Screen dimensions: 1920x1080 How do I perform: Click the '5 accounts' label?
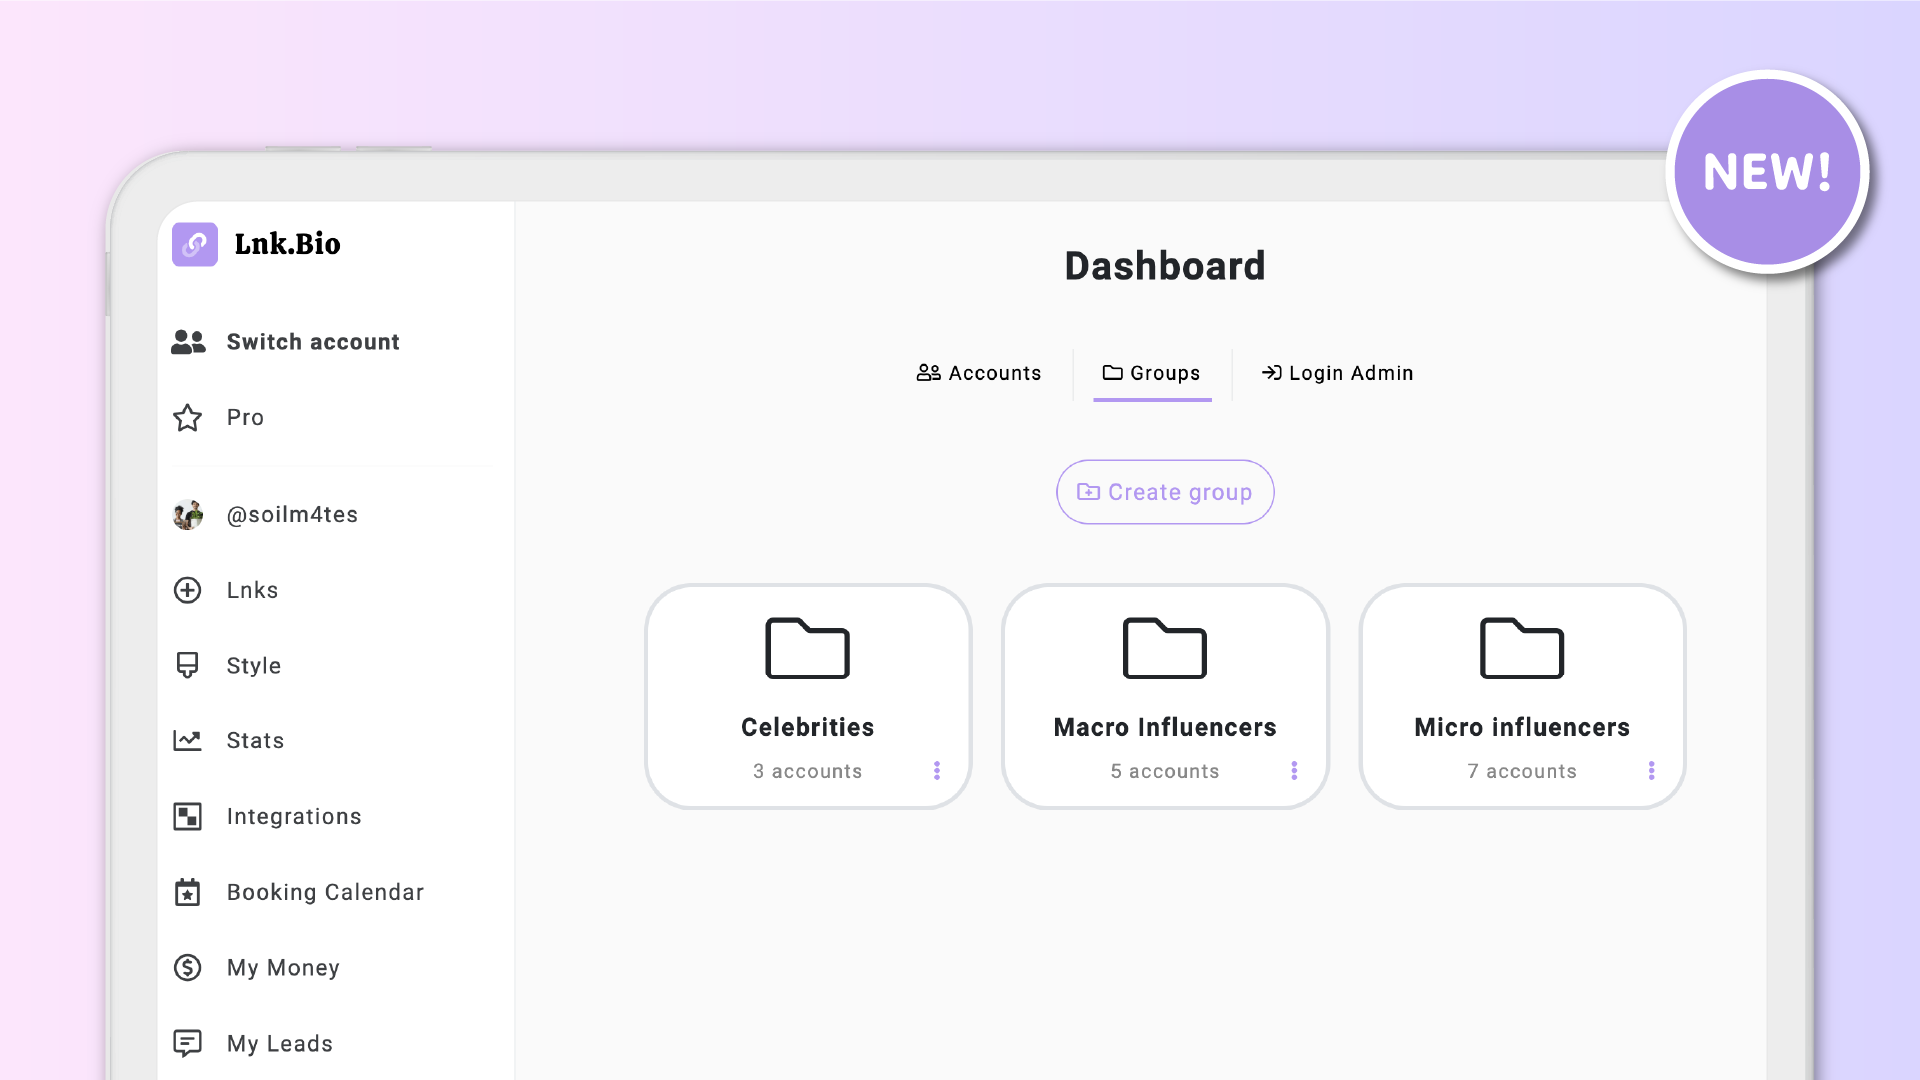tap(1165, 771)
